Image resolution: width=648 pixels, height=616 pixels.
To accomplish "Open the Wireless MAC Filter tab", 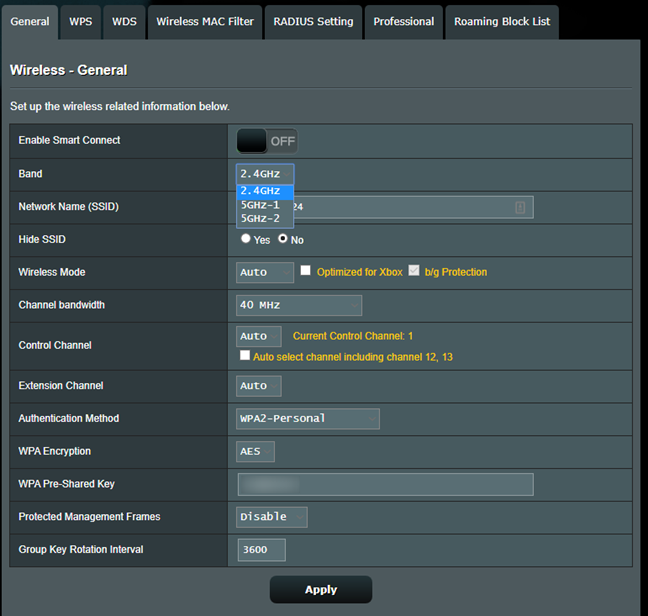I will coord(205,22).
